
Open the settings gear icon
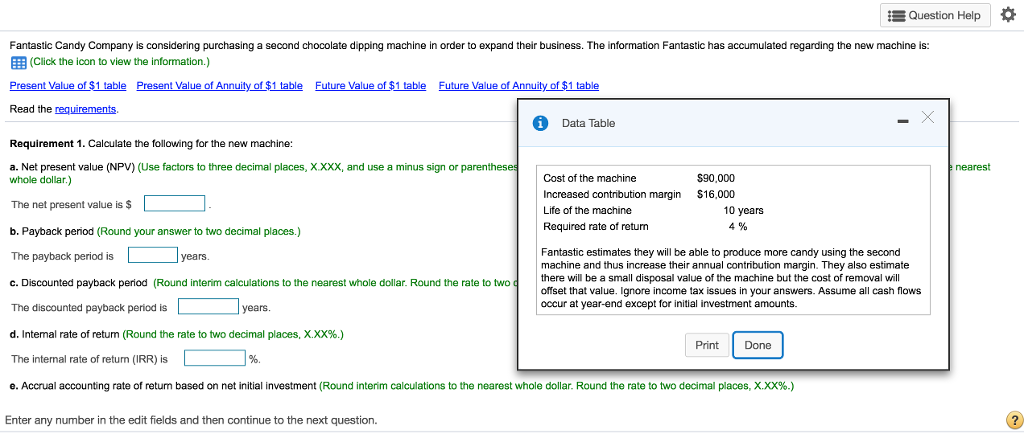(x=1008, y=15)
